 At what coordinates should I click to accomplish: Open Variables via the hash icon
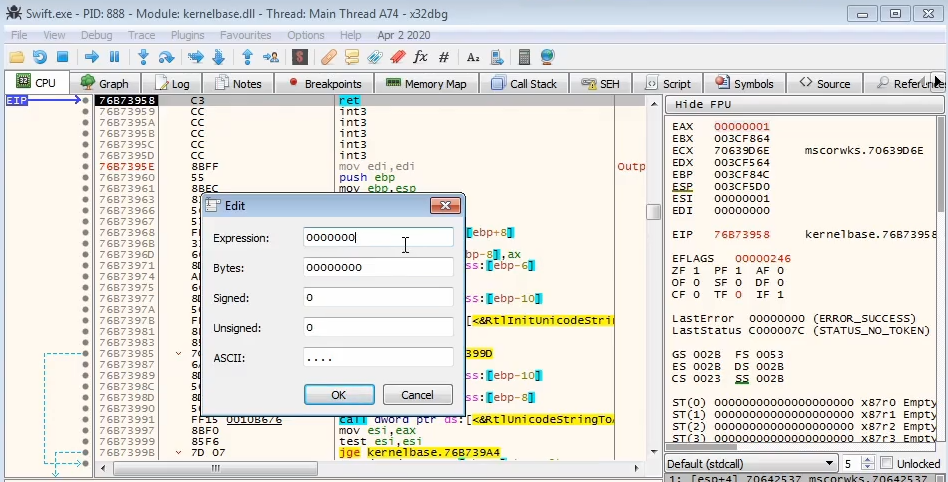tap(444, 57)
